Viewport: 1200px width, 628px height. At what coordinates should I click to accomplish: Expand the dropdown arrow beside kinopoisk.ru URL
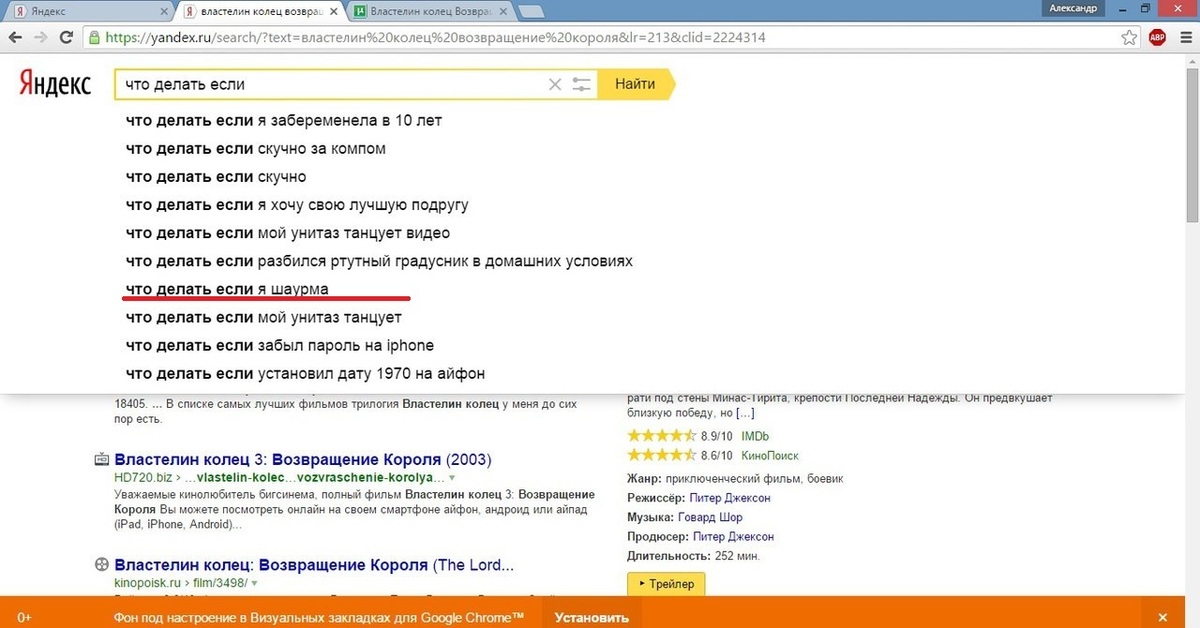pos(255,582)
